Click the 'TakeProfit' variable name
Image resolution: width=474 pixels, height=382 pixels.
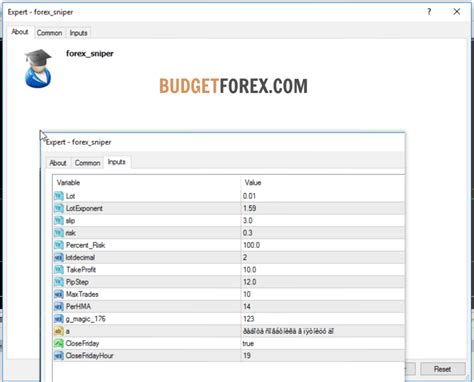81,270
